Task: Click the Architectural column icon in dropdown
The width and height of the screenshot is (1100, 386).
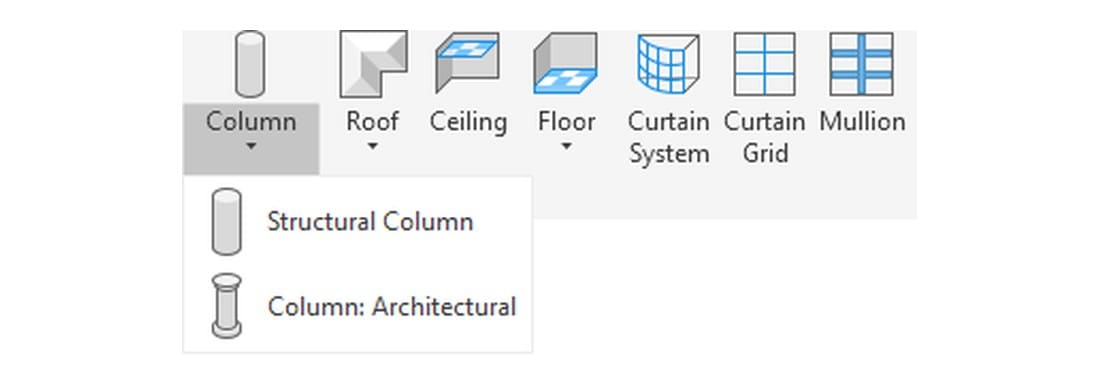Action: click(x=227, y=306)
